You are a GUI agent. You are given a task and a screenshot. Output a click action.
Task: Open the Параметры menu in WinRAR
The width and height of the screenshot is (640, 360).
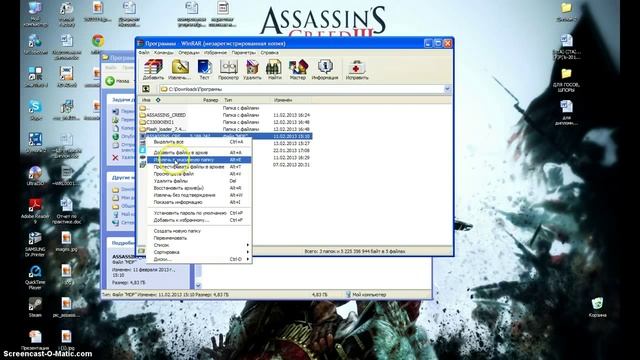tap(243, 53)
